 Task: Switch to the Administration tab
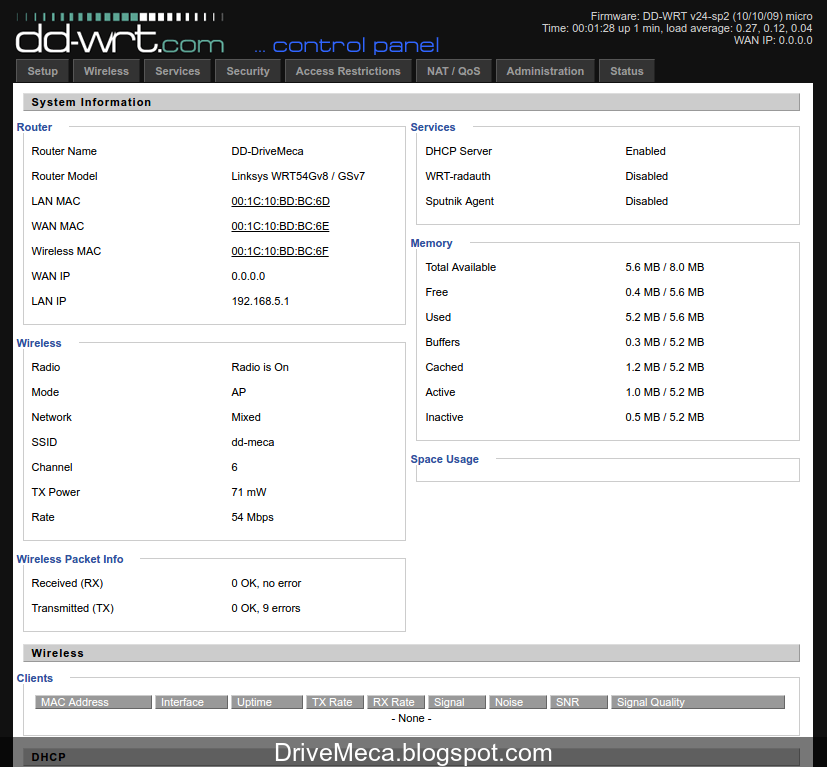tap(545, 70)
